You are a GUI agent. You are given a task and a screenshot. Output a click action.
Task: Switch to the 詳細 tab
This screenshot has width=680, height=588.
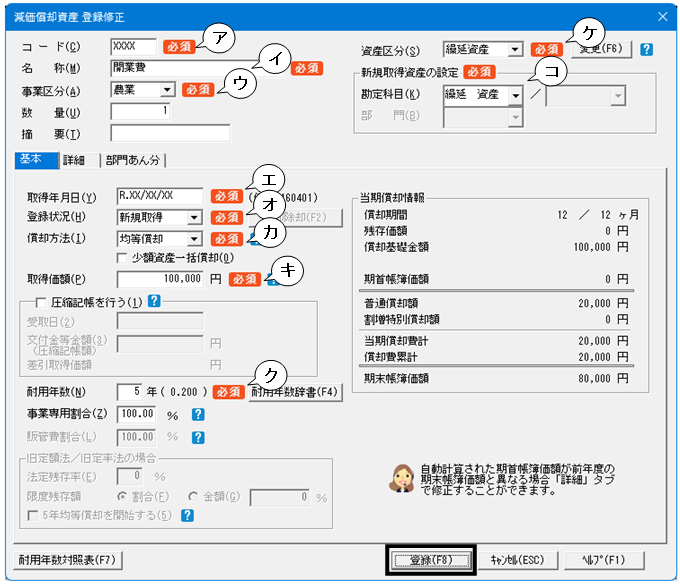tap(73, 160)
